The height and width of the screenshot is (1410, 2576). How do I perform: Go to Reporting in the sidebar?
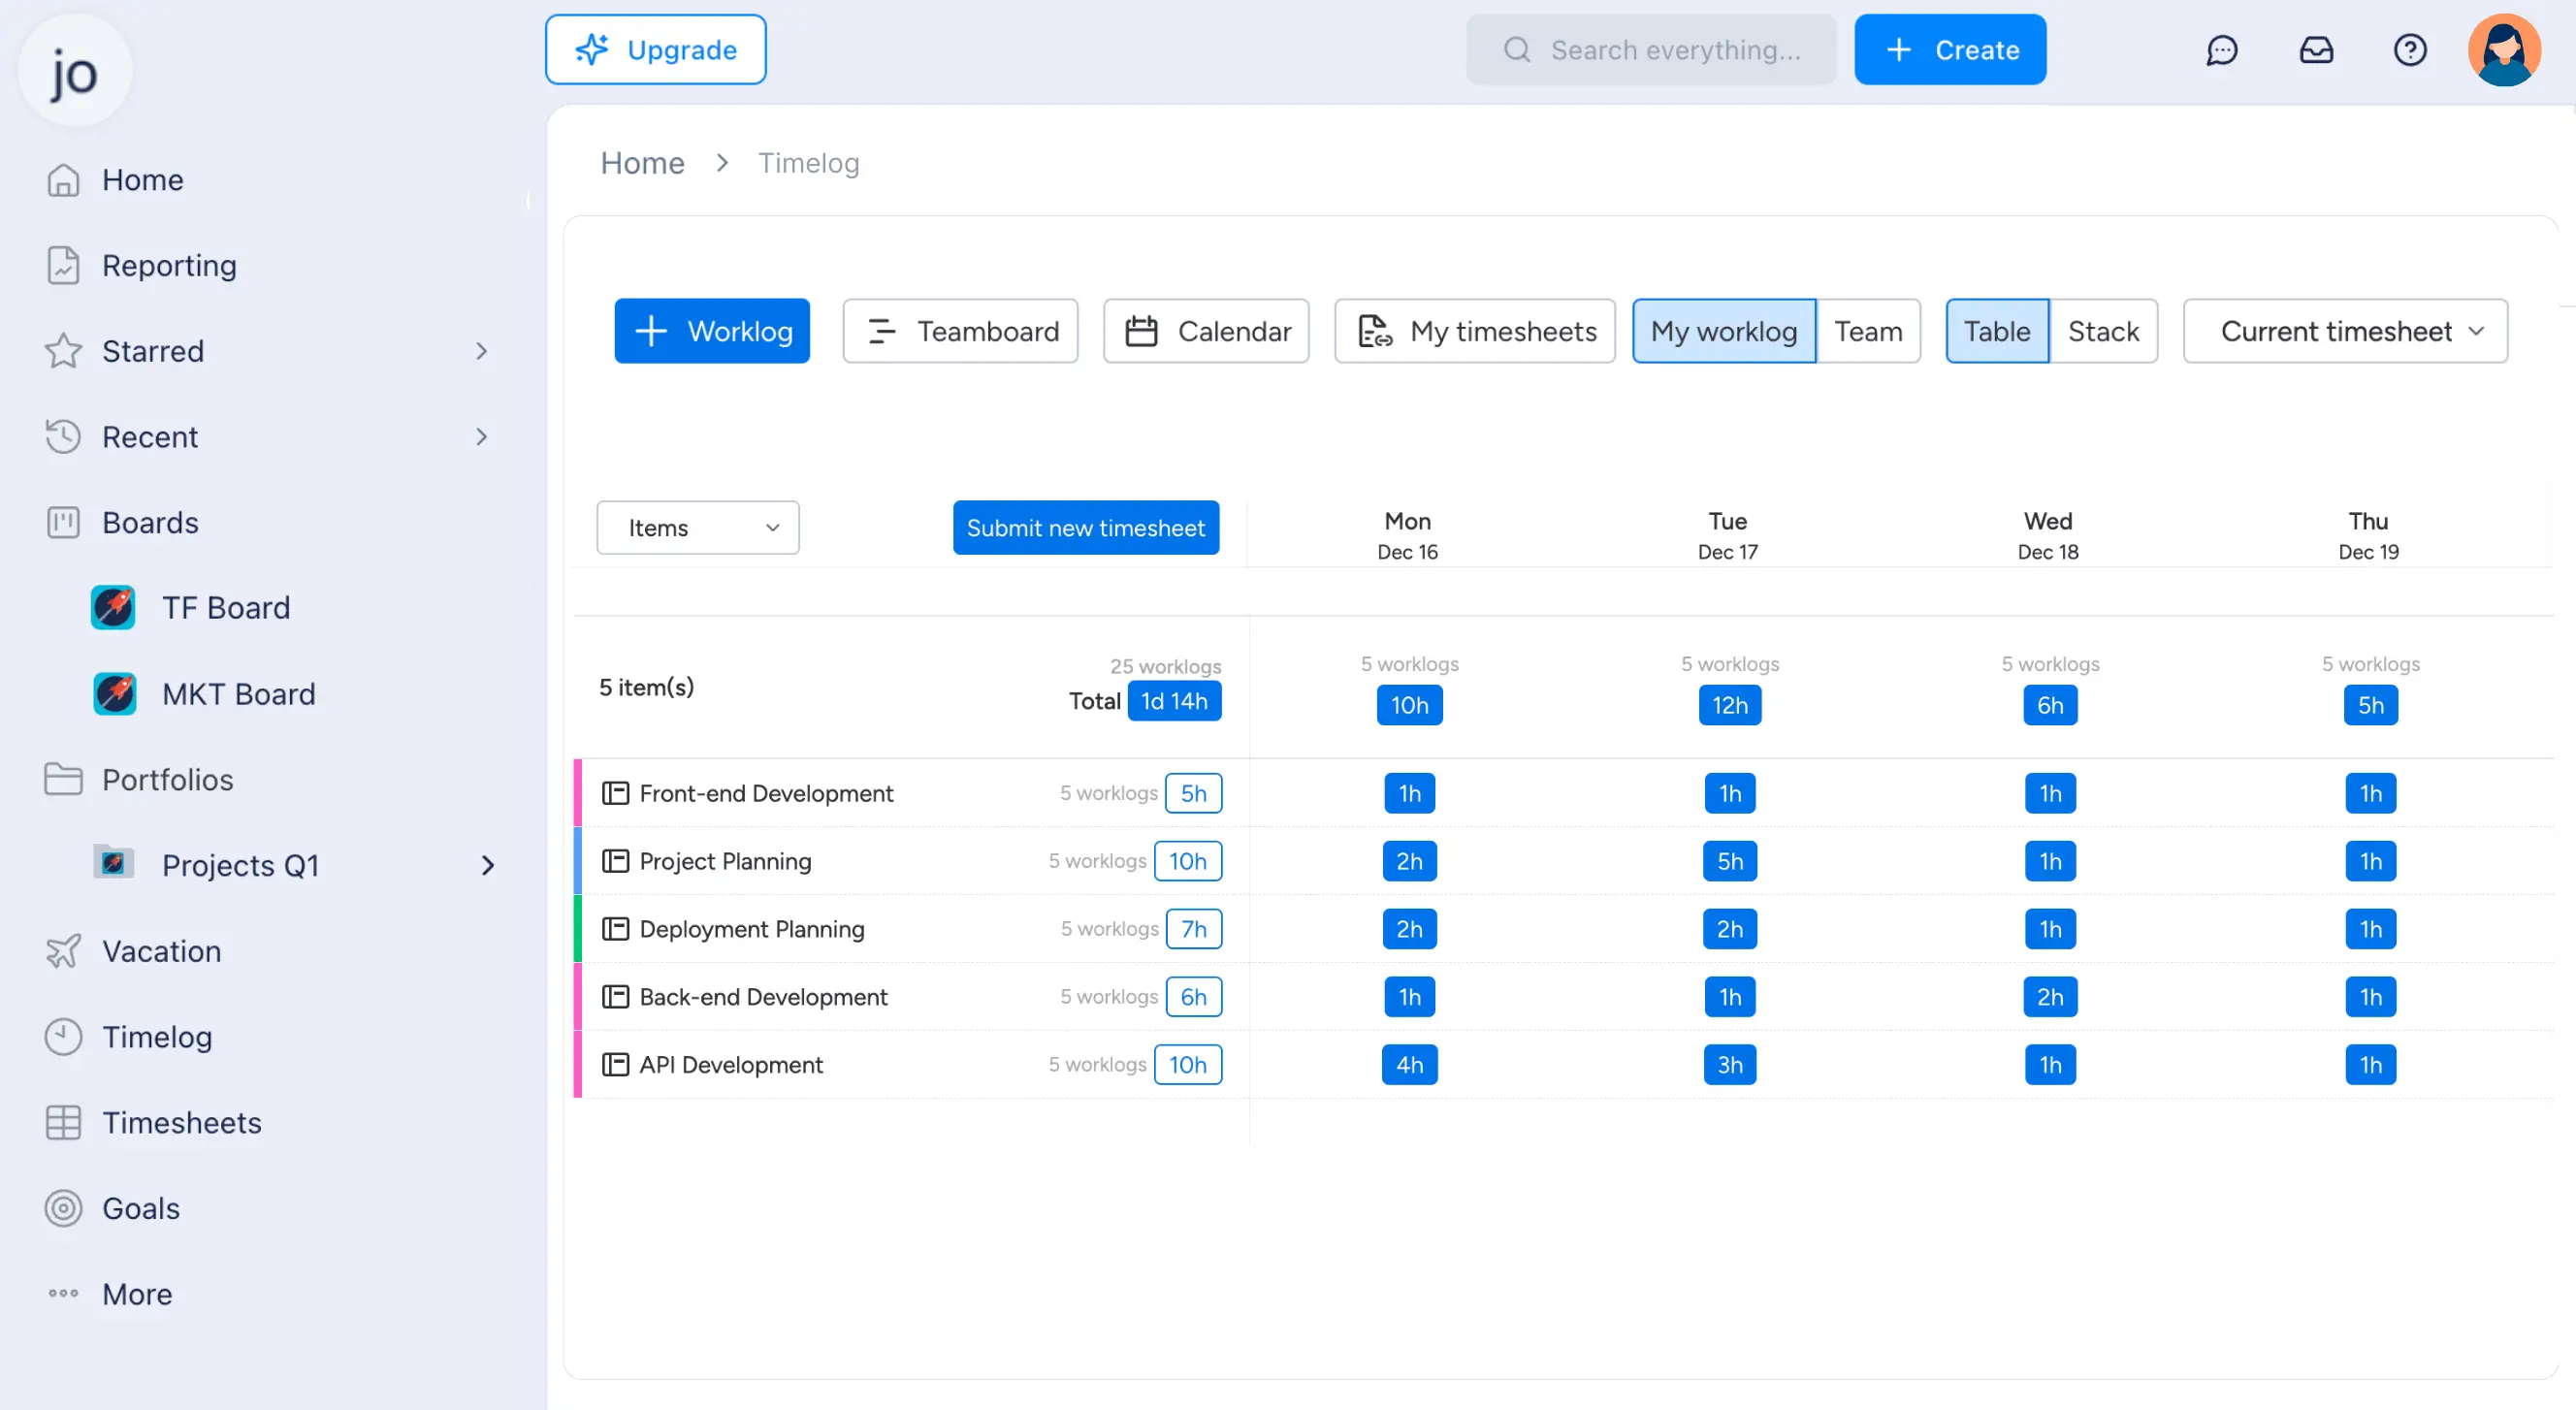pos(169,266)
